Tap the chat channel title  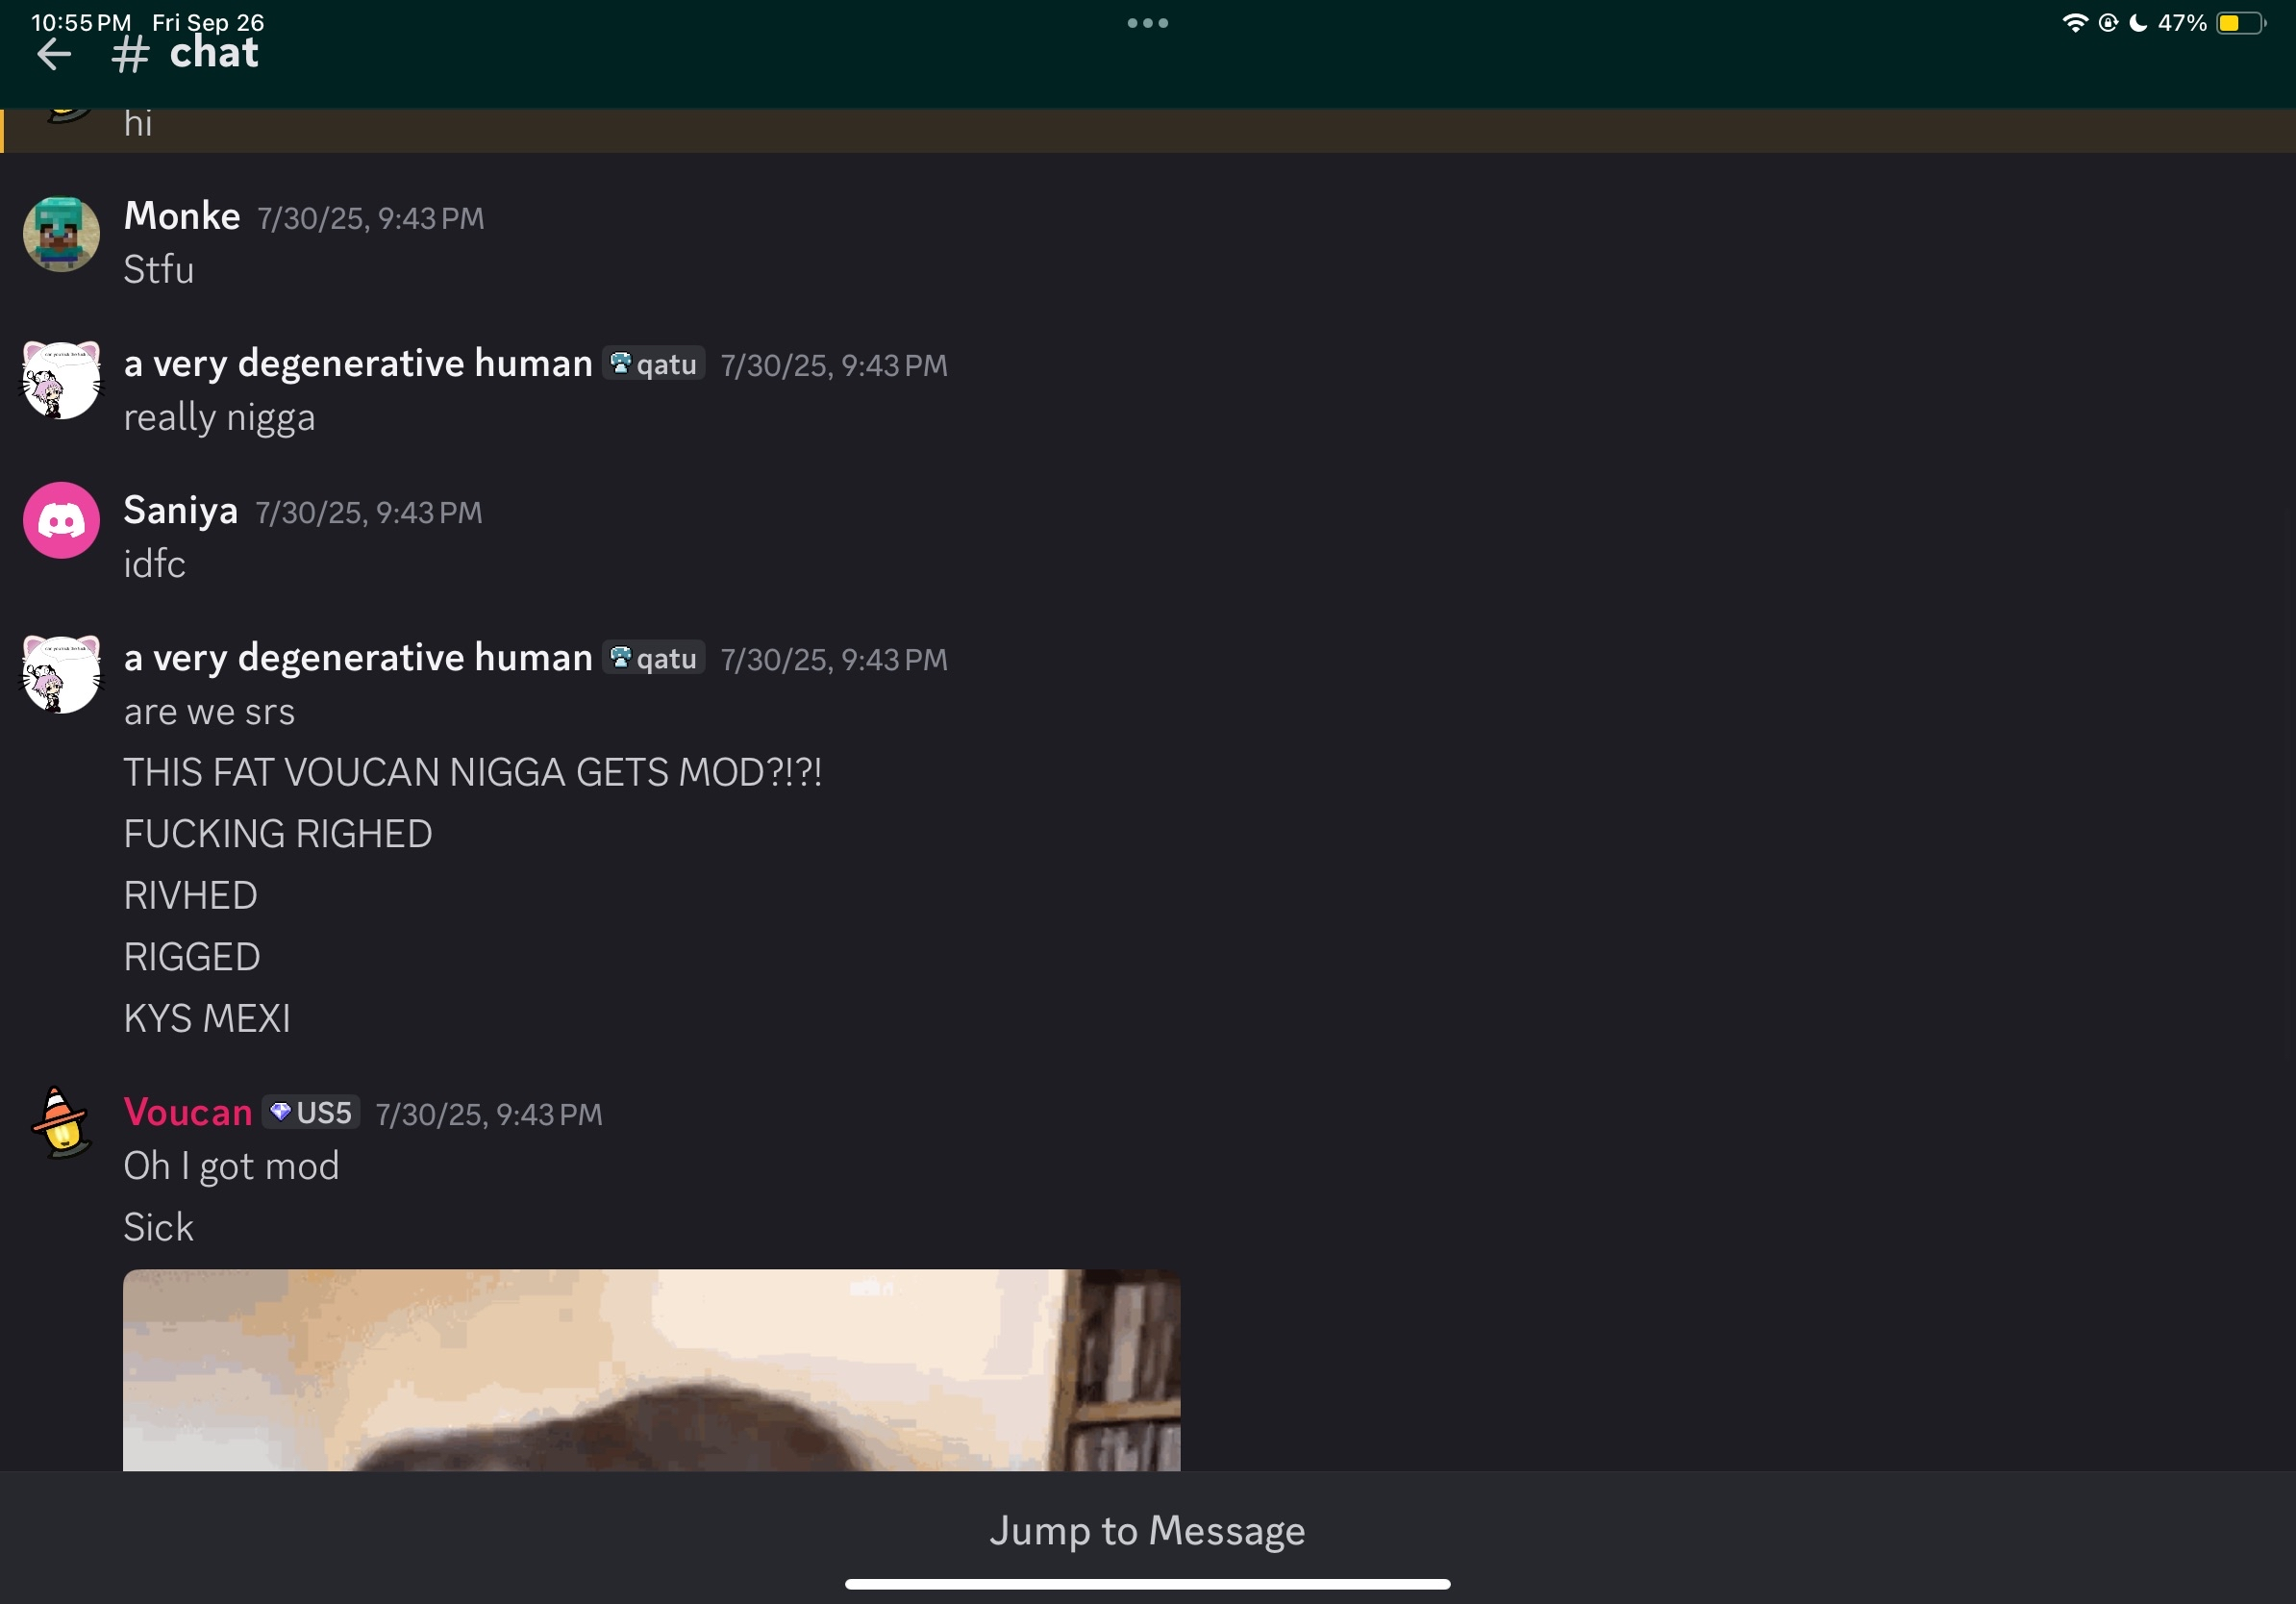213,54
